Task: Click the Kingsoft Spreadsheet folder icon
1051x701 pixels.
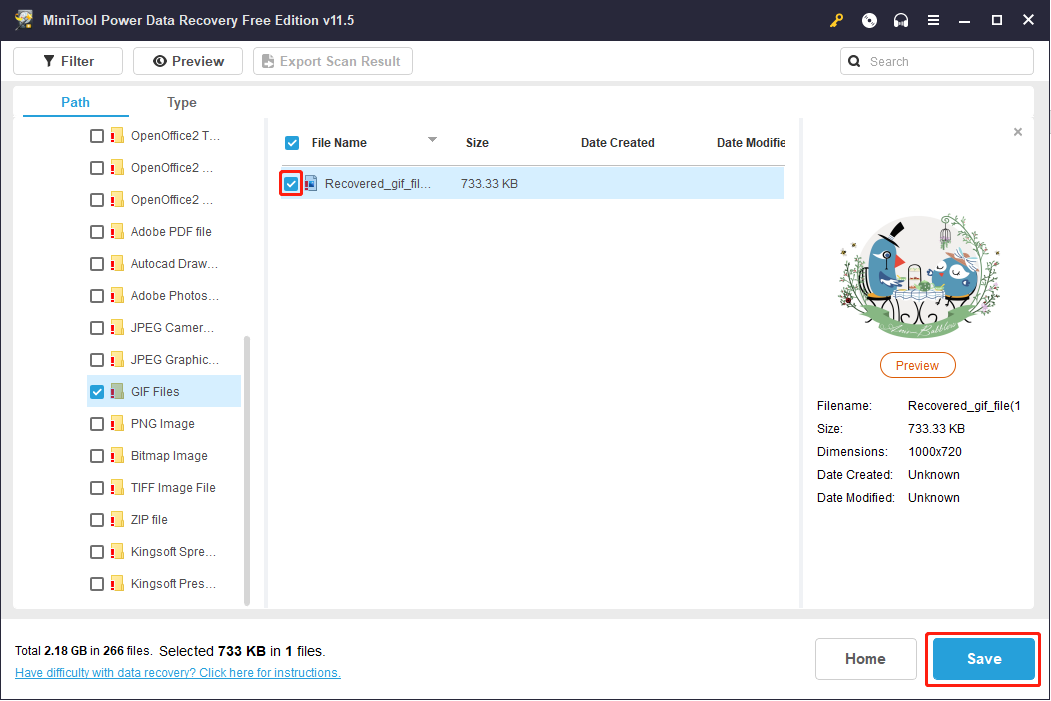Action: tap(117, 552)
